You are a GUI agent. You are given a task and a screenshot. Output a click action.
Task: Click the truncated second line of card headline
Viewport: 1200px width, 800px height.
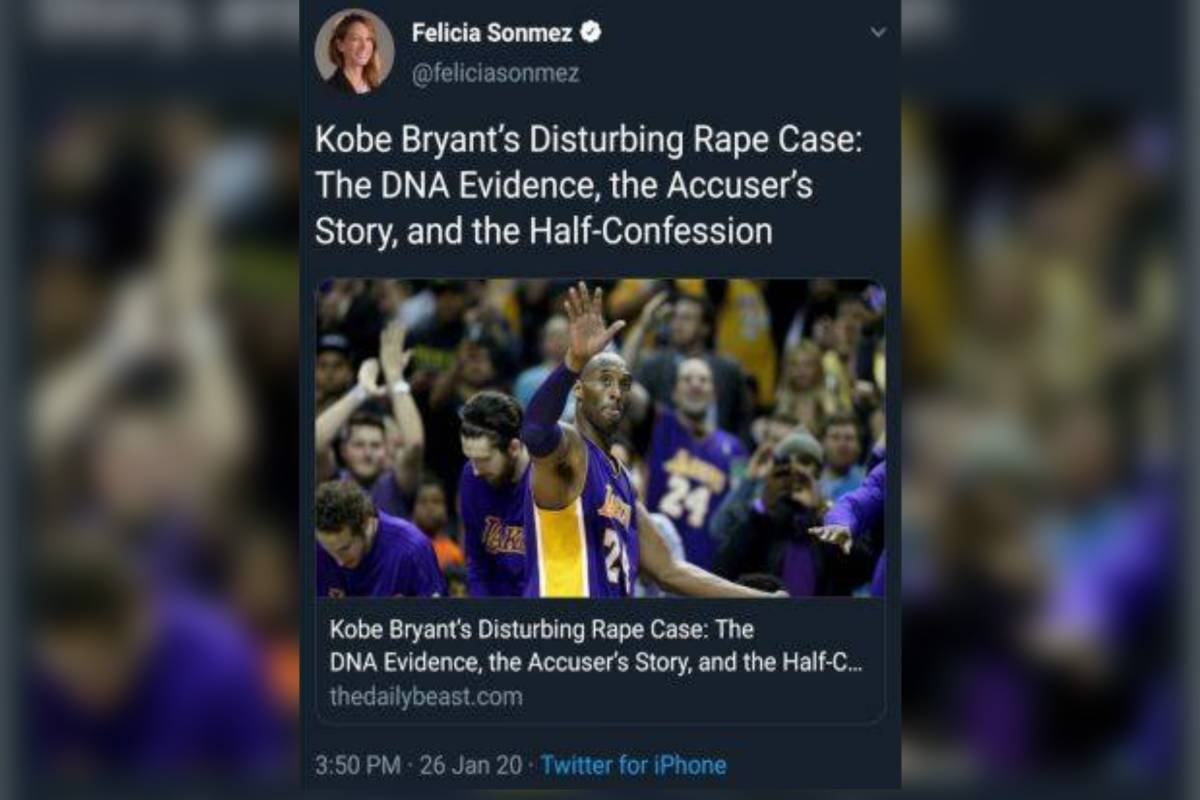[x=595, y=662]
